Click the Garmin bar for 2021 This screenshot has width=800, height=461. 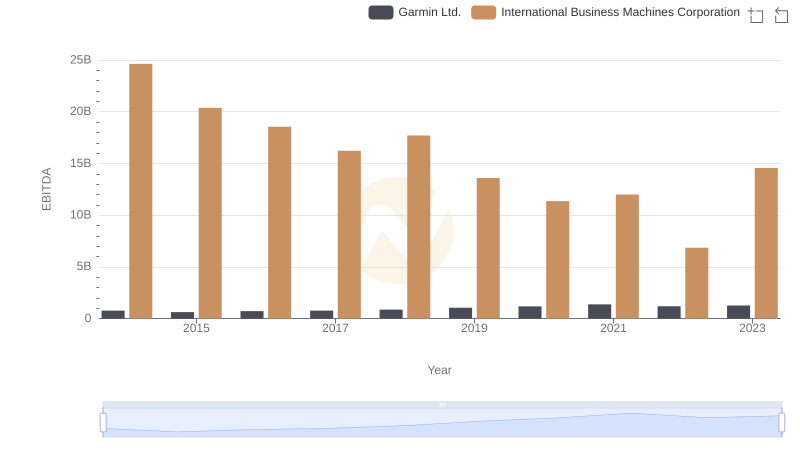pos(599,312)
